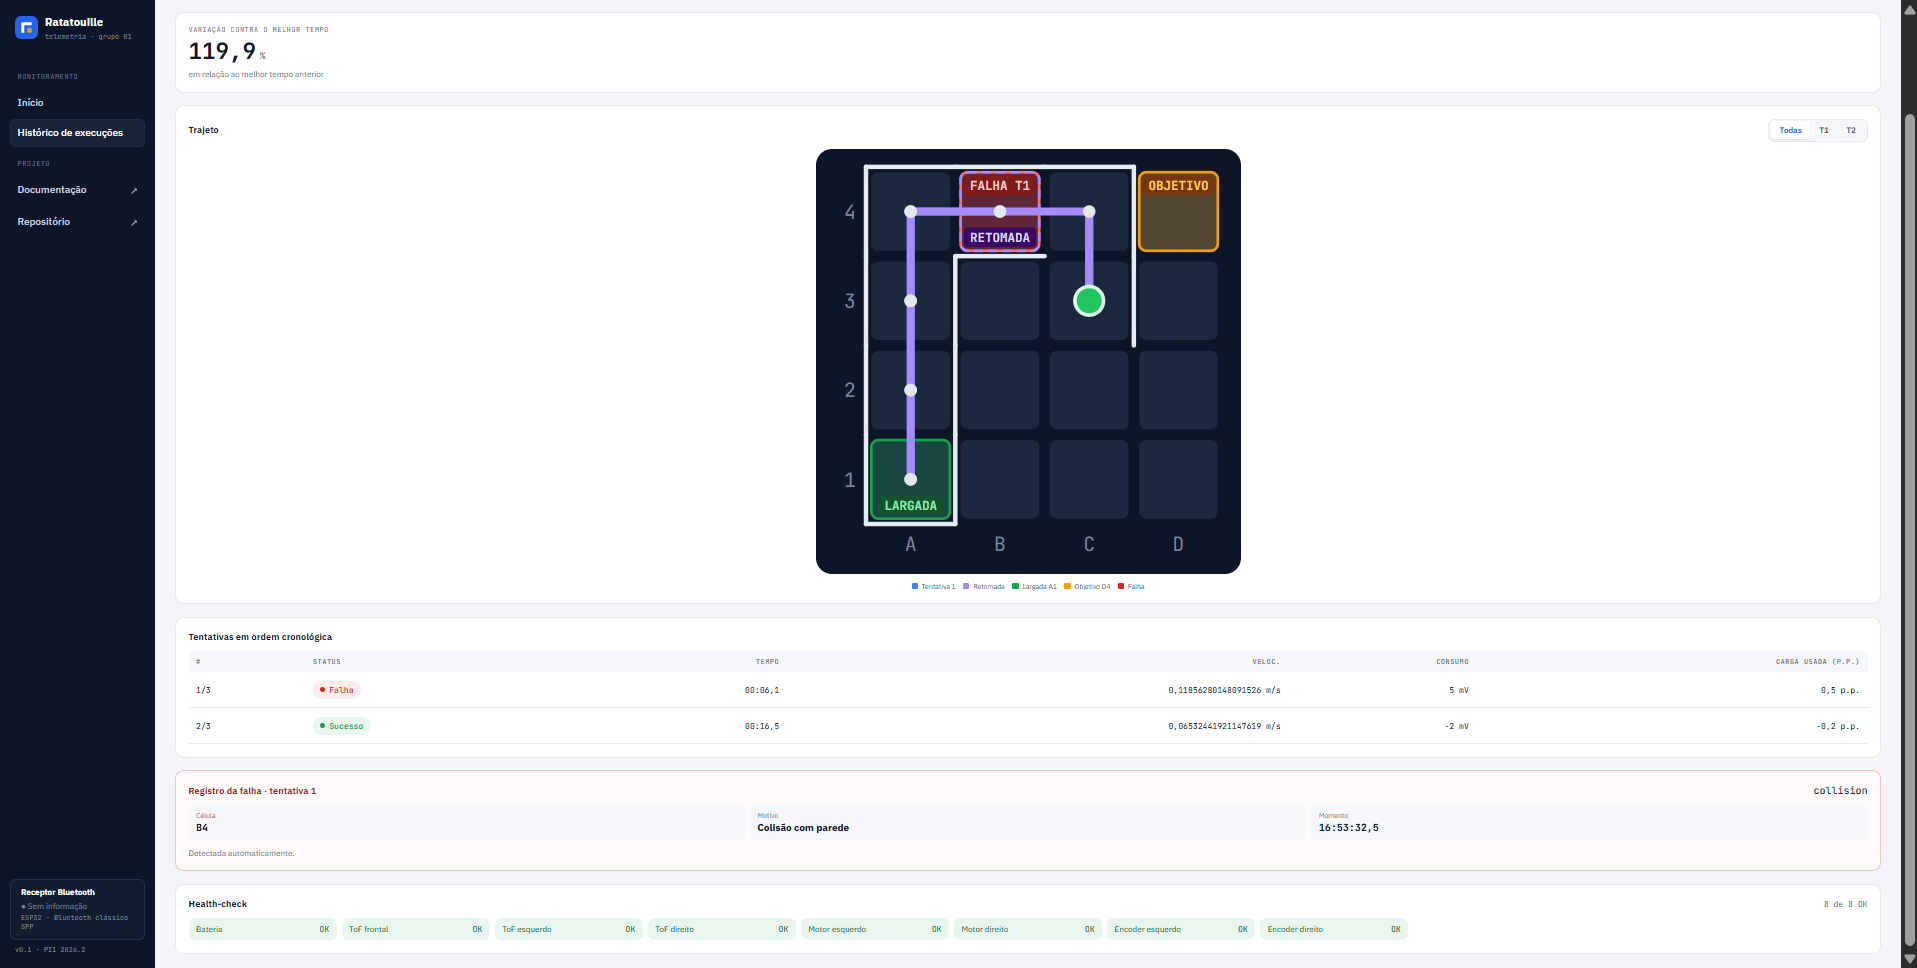Click the Motor esquerdo health-check chip
Image resolution: width=1917 pixels, height=968 pixels.
pos(875,929)
